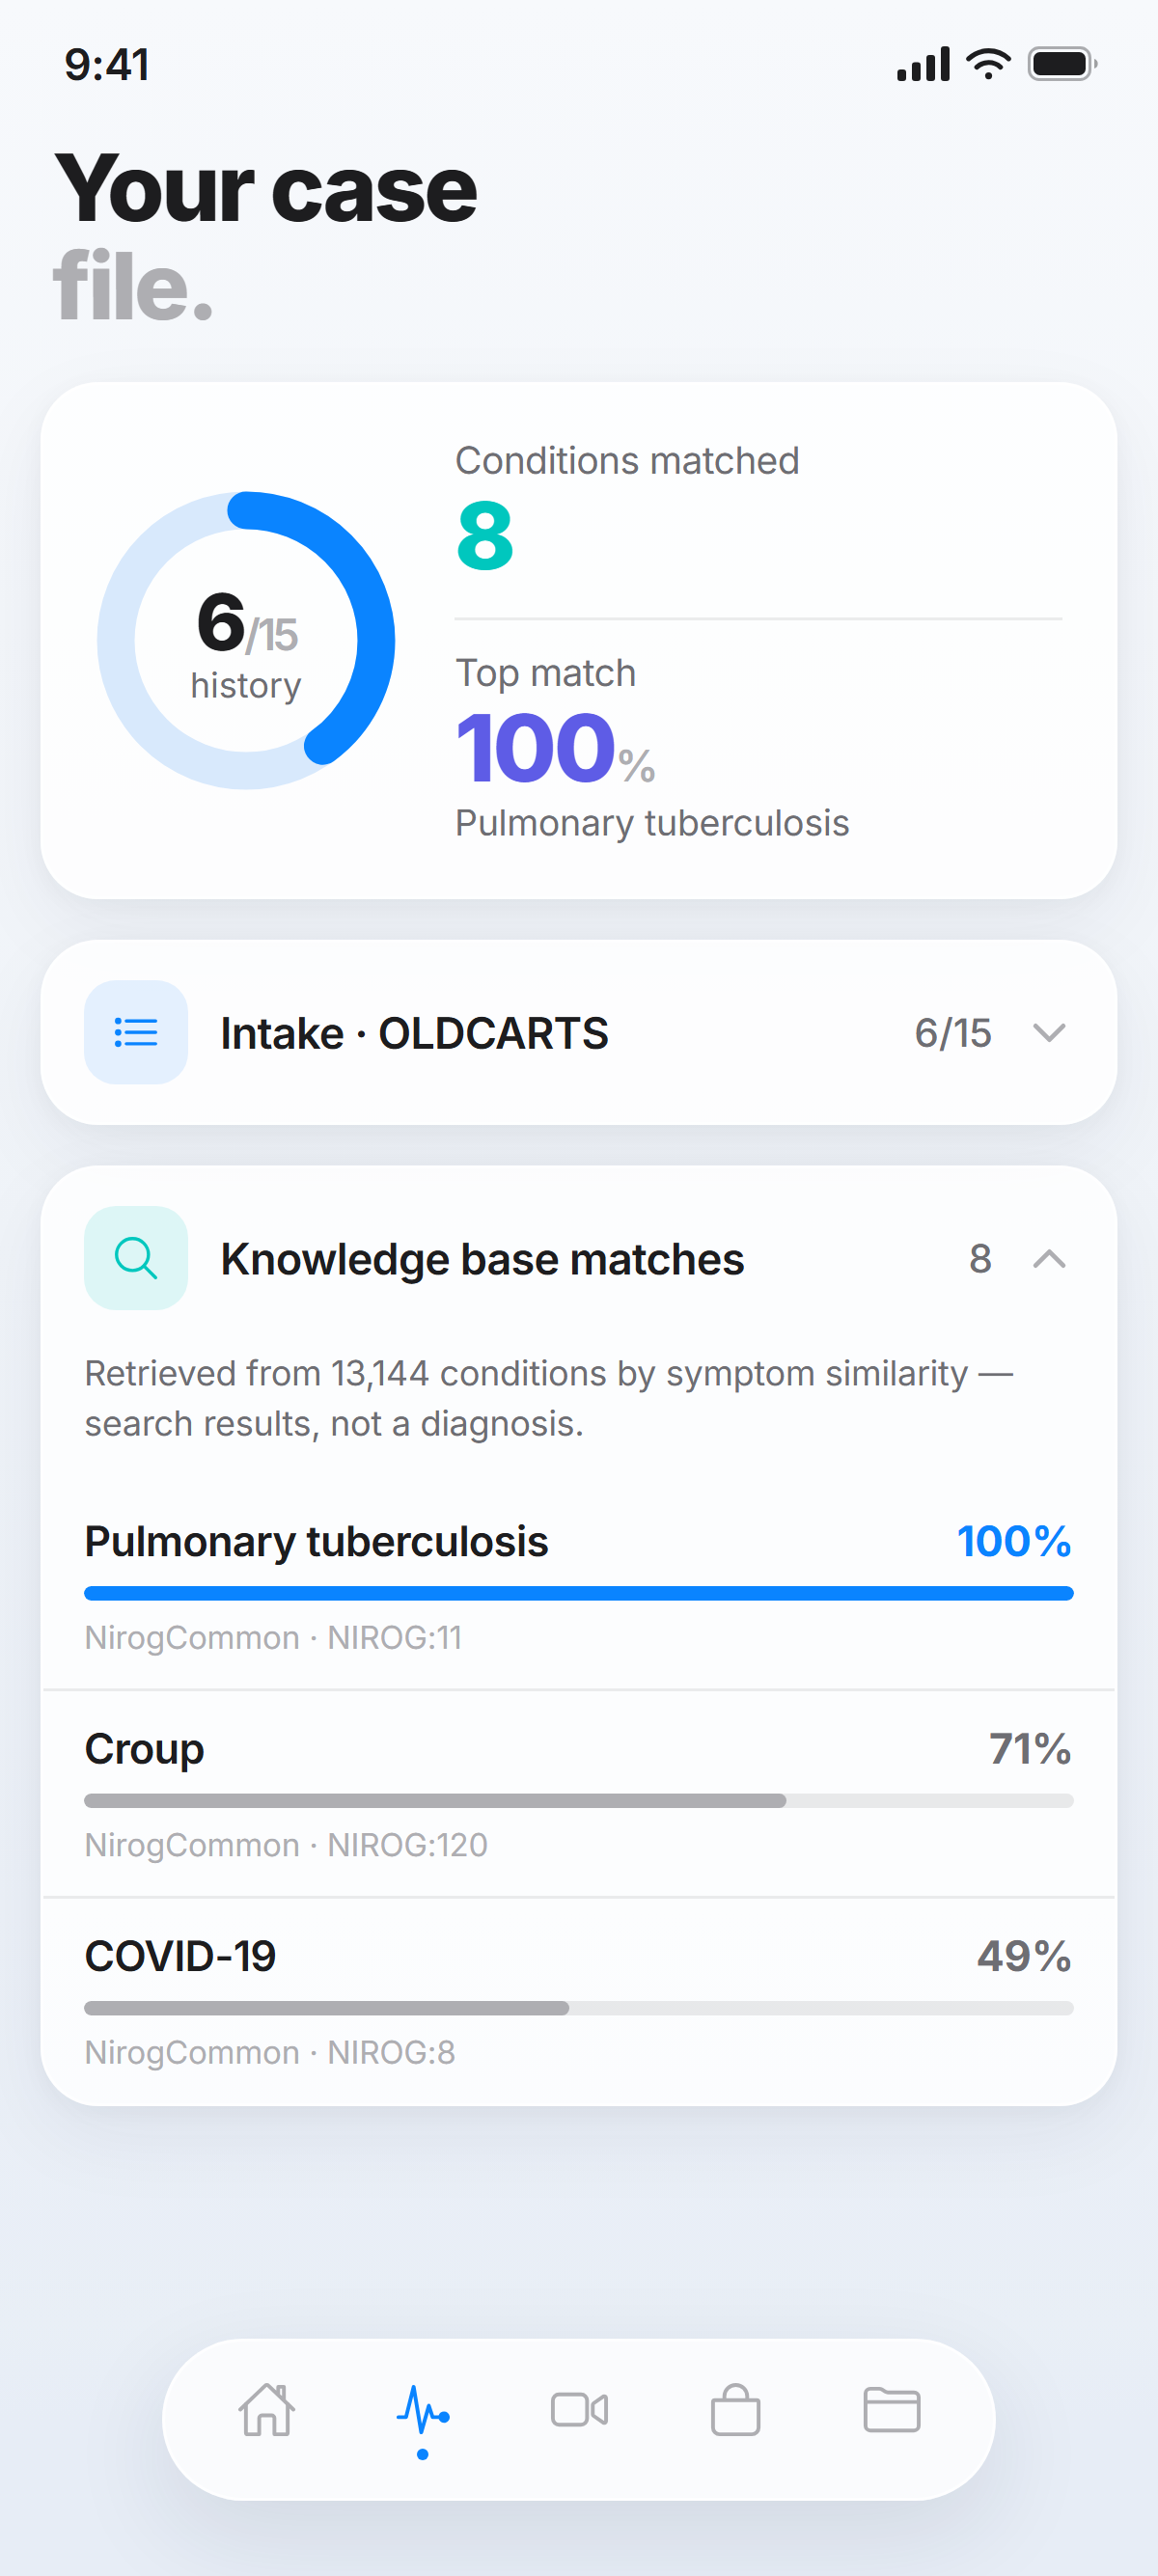The height and width of the screenshot is (2576, 1158).
Task: Open the COVID-19 match result
Action: [x=579, y=2002]
